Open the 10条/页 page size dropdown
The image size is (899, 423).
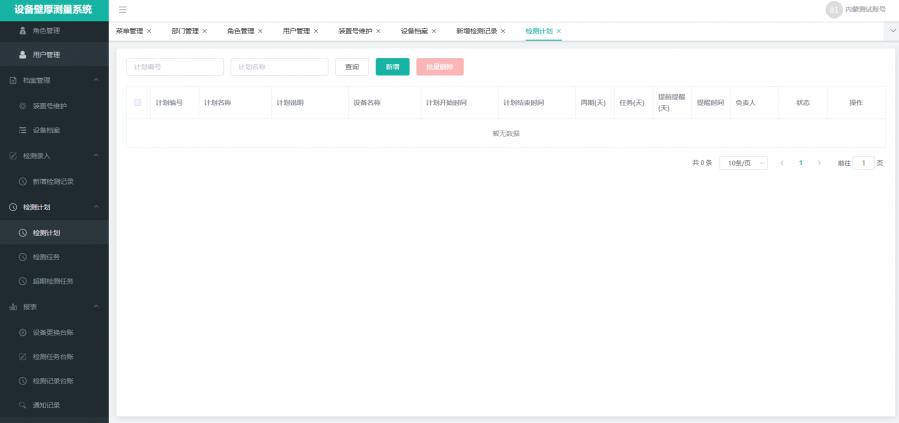coord(746,162)
